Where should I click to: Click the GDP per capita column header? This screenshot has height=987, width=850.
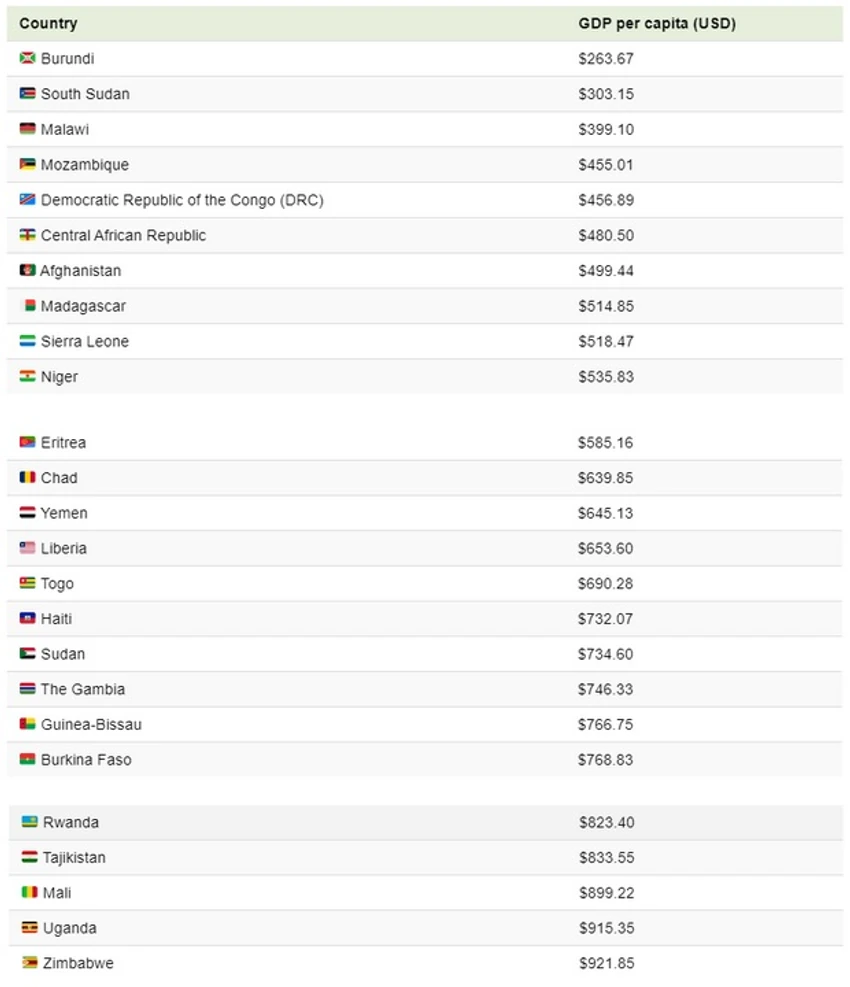click(657, 23)
